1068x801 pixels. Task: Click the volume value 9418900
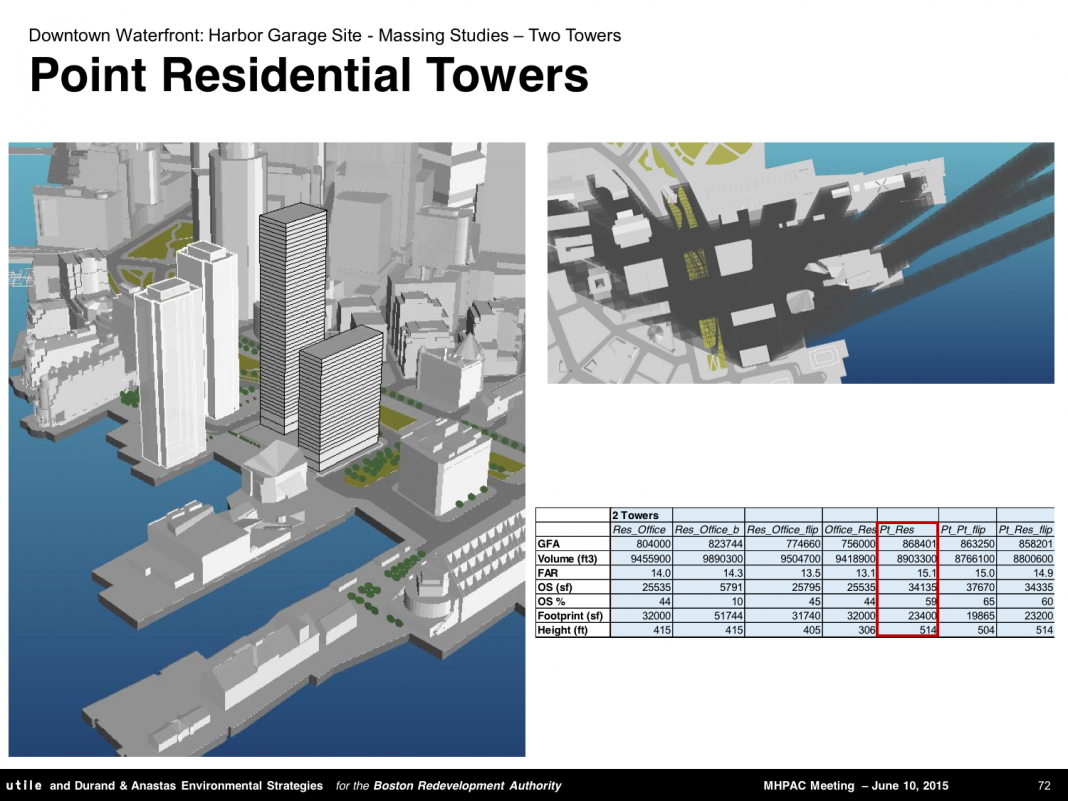pos(855,559)
